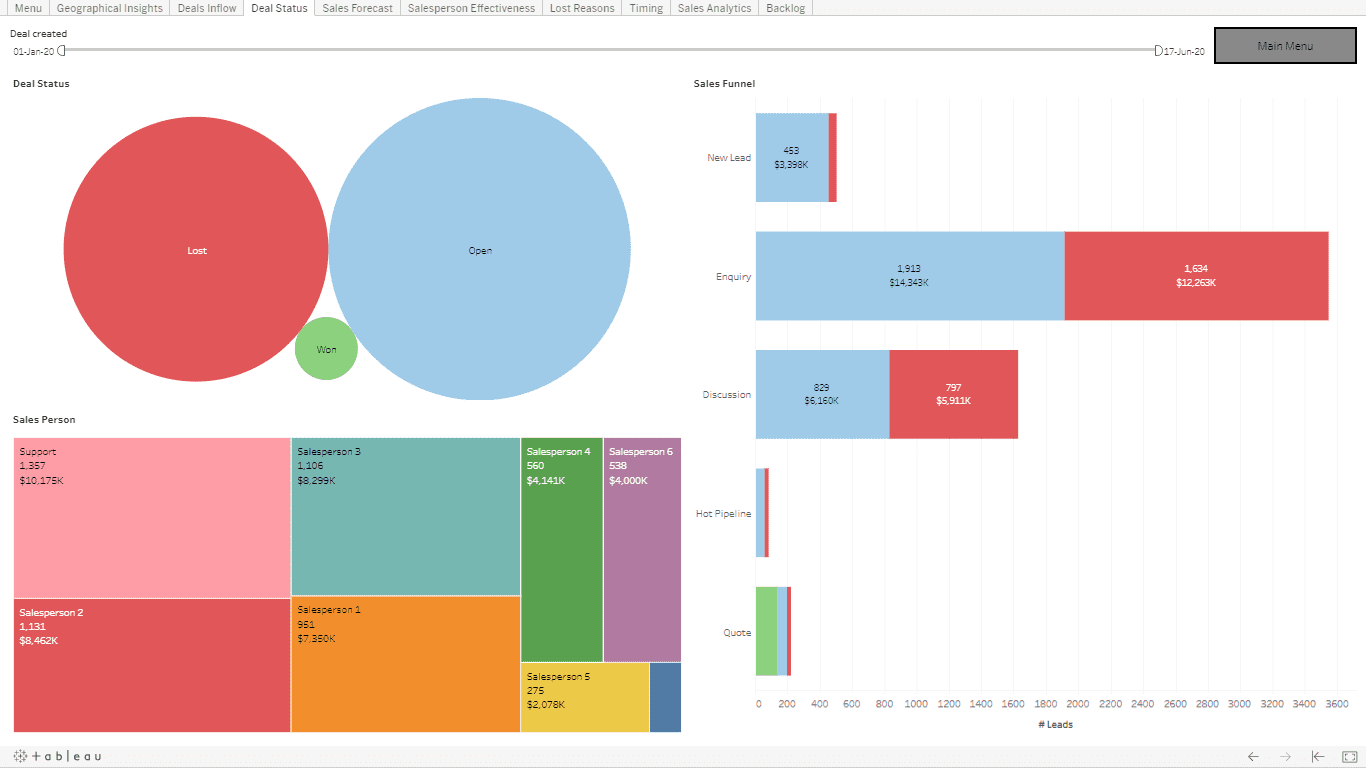Click the Enquiry lost bar 1,634

click(1197, 276)
